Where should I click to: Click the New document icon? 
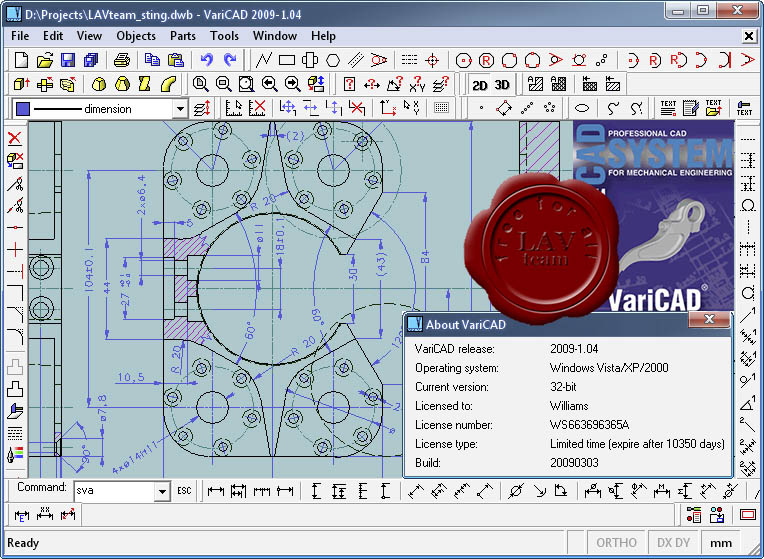pyautogui.click(x=21, y=60)
